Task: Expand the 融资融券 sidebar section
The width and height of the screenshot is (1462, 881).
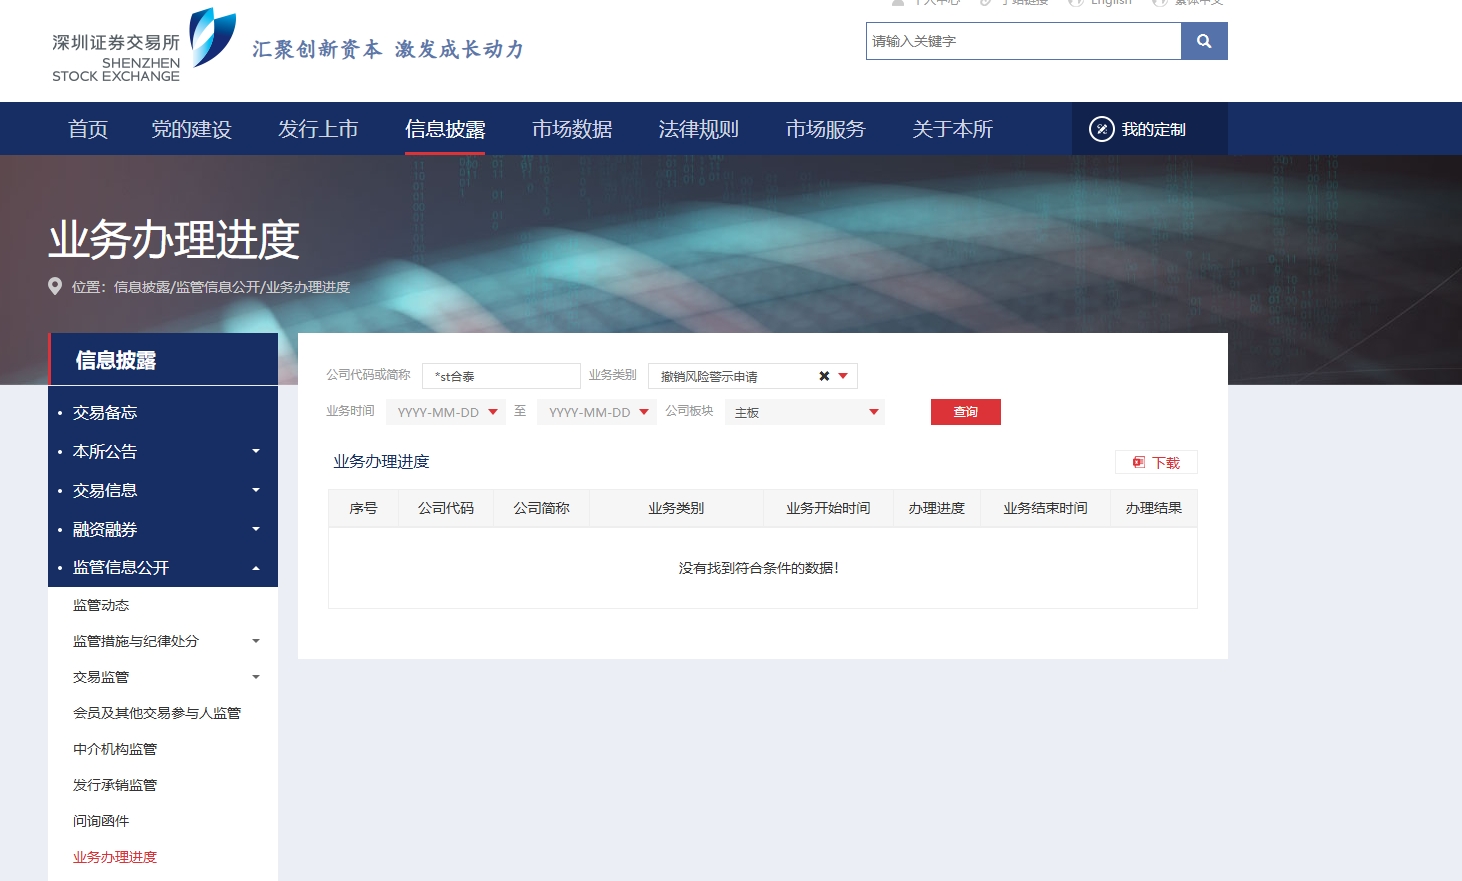Action: (256, 529)
